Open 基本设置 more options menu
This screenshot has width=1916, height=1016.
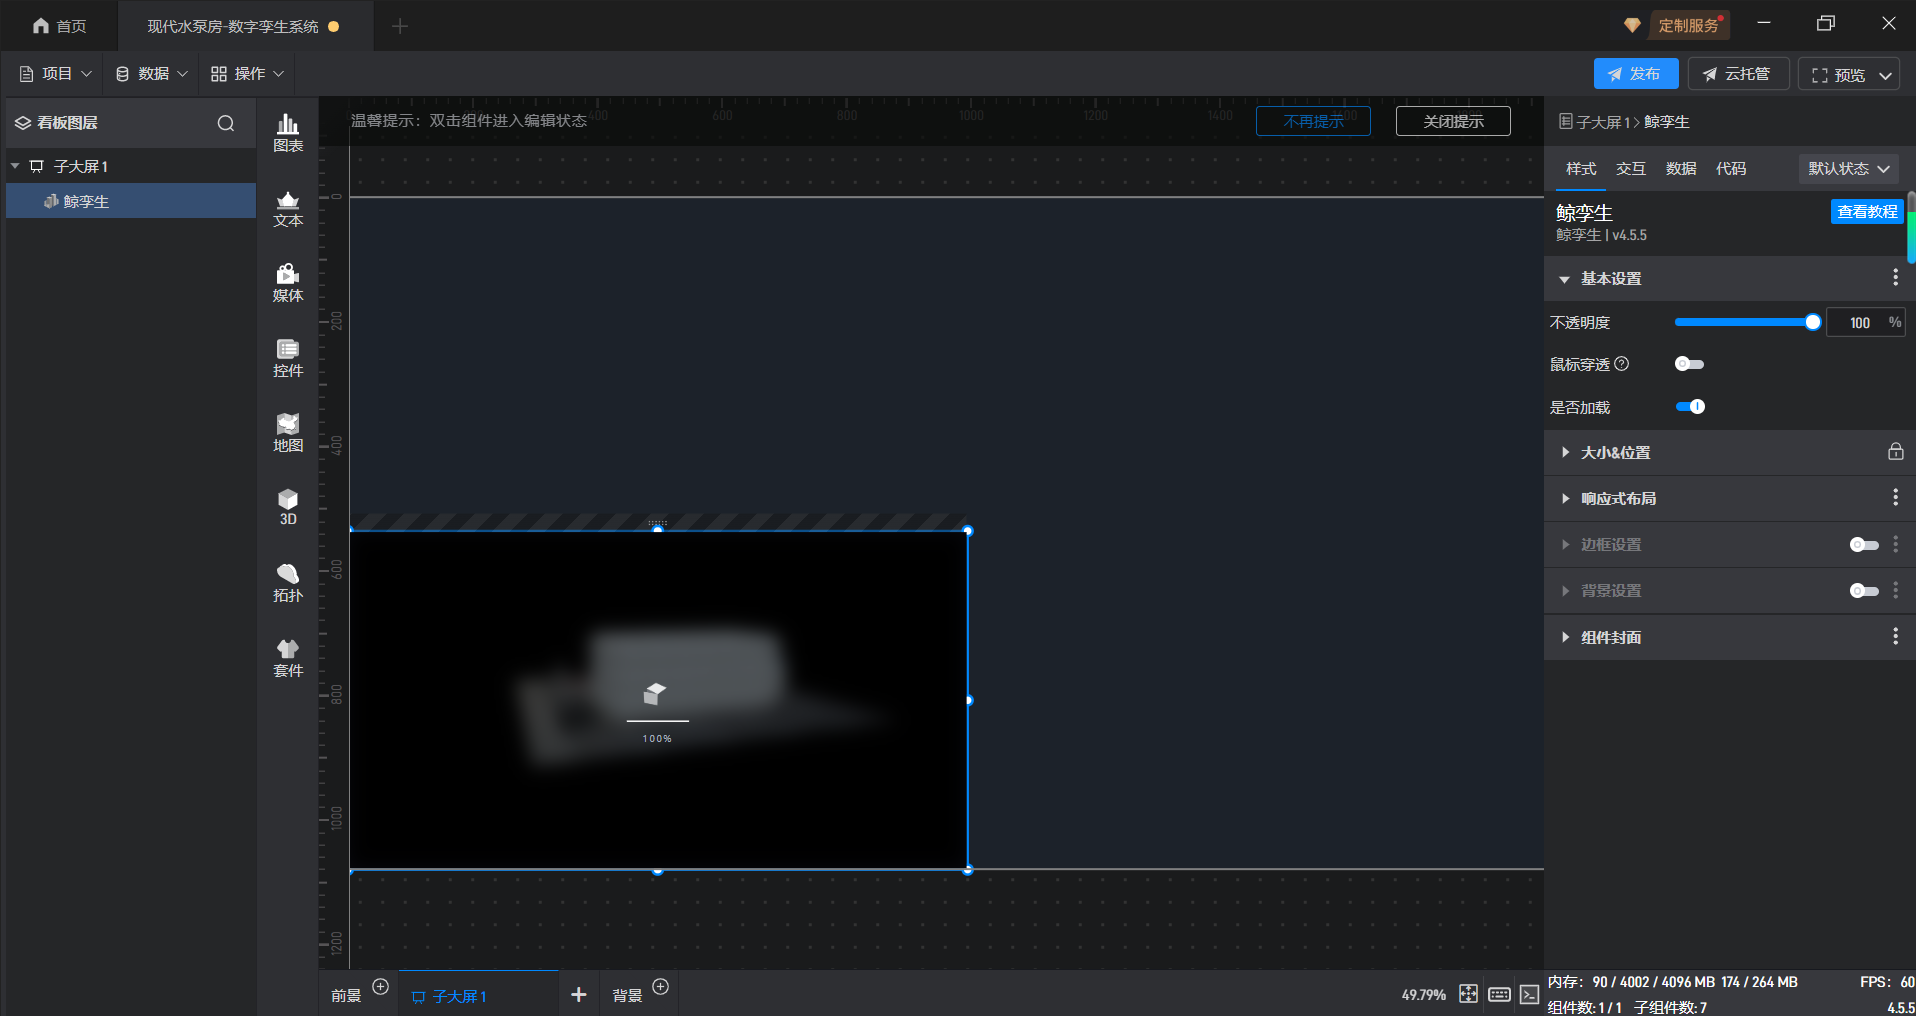point(1895,278)
